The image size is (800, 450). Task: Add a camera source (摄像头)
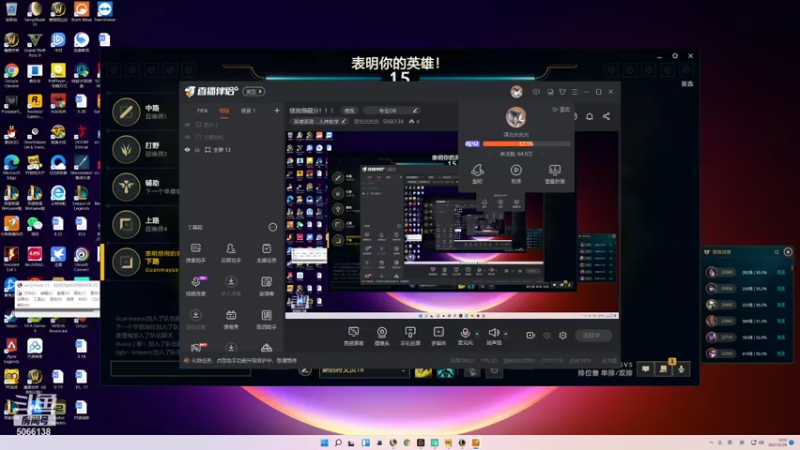(x=382, y=336)
